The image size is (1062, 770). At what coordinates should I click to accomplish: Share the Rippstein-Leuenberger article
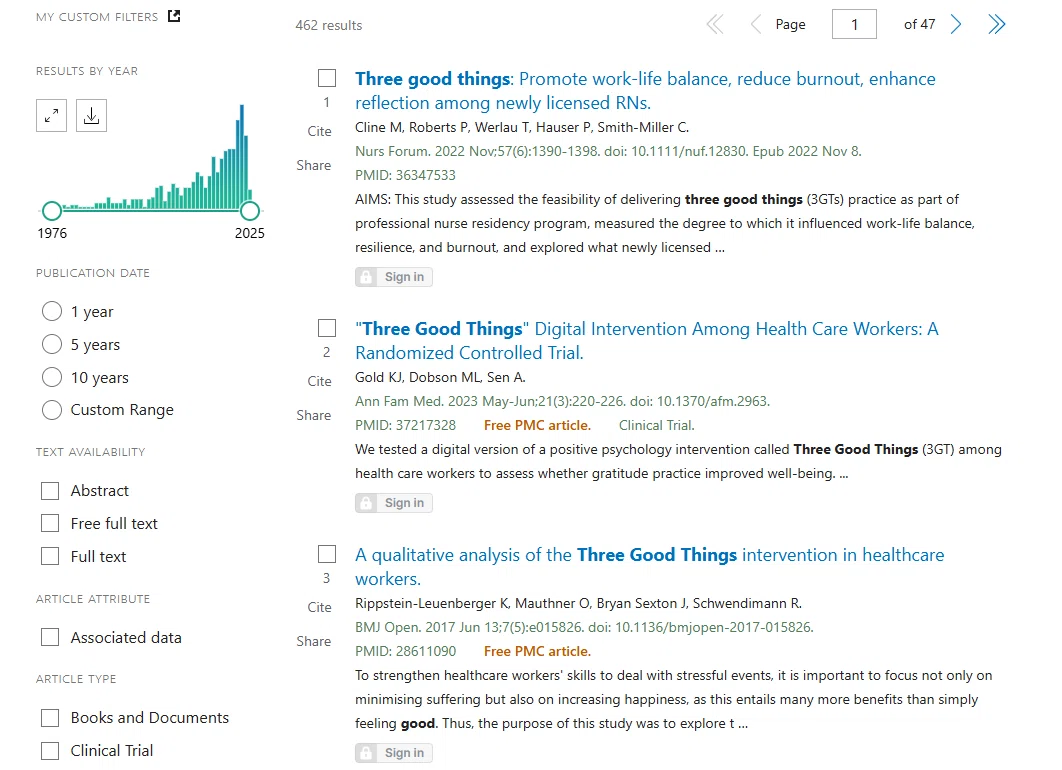point(314,641)
